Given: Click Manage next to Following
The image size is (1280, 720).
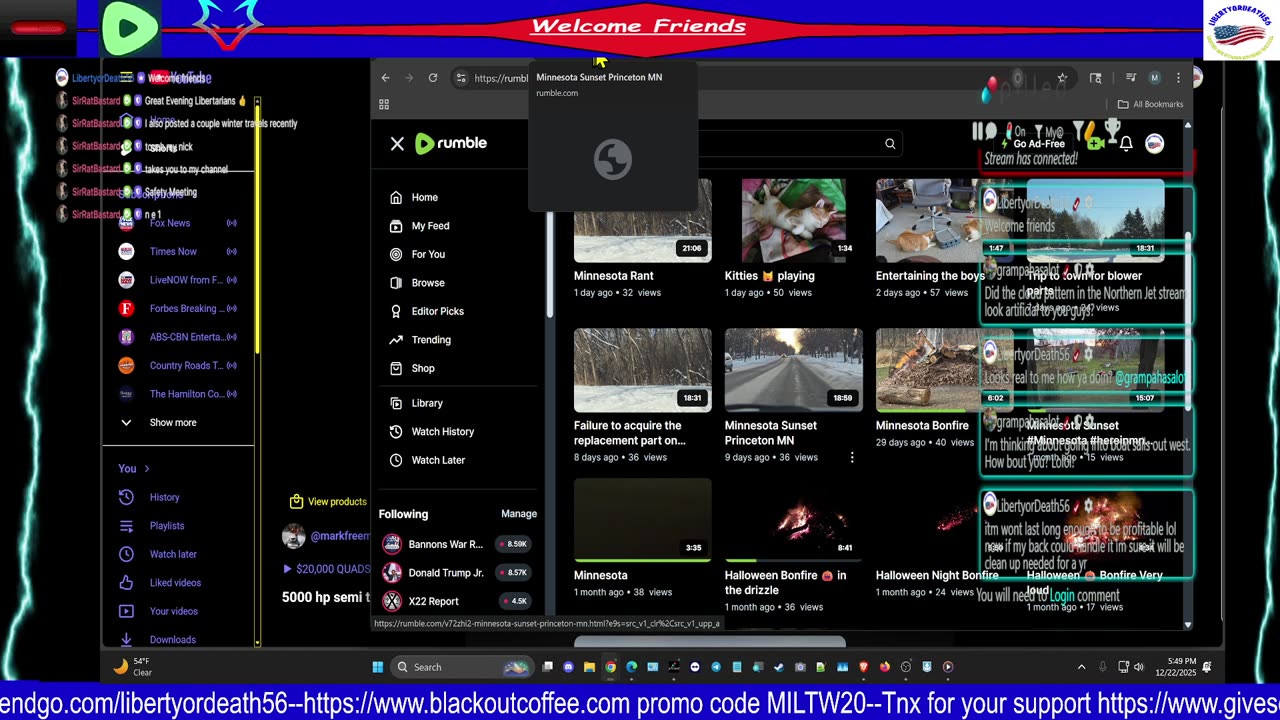Looking at the screenshot, I should [x=519, y=514].
